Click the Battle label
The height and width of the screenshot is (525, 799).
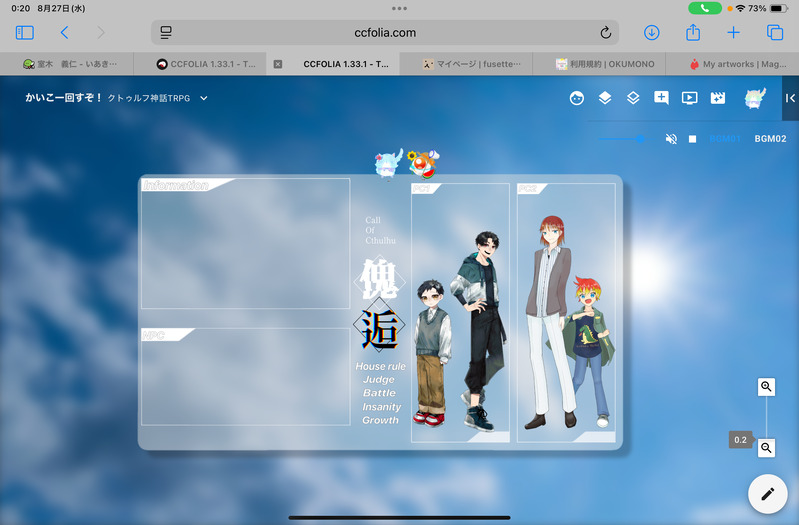pos(379,393)
